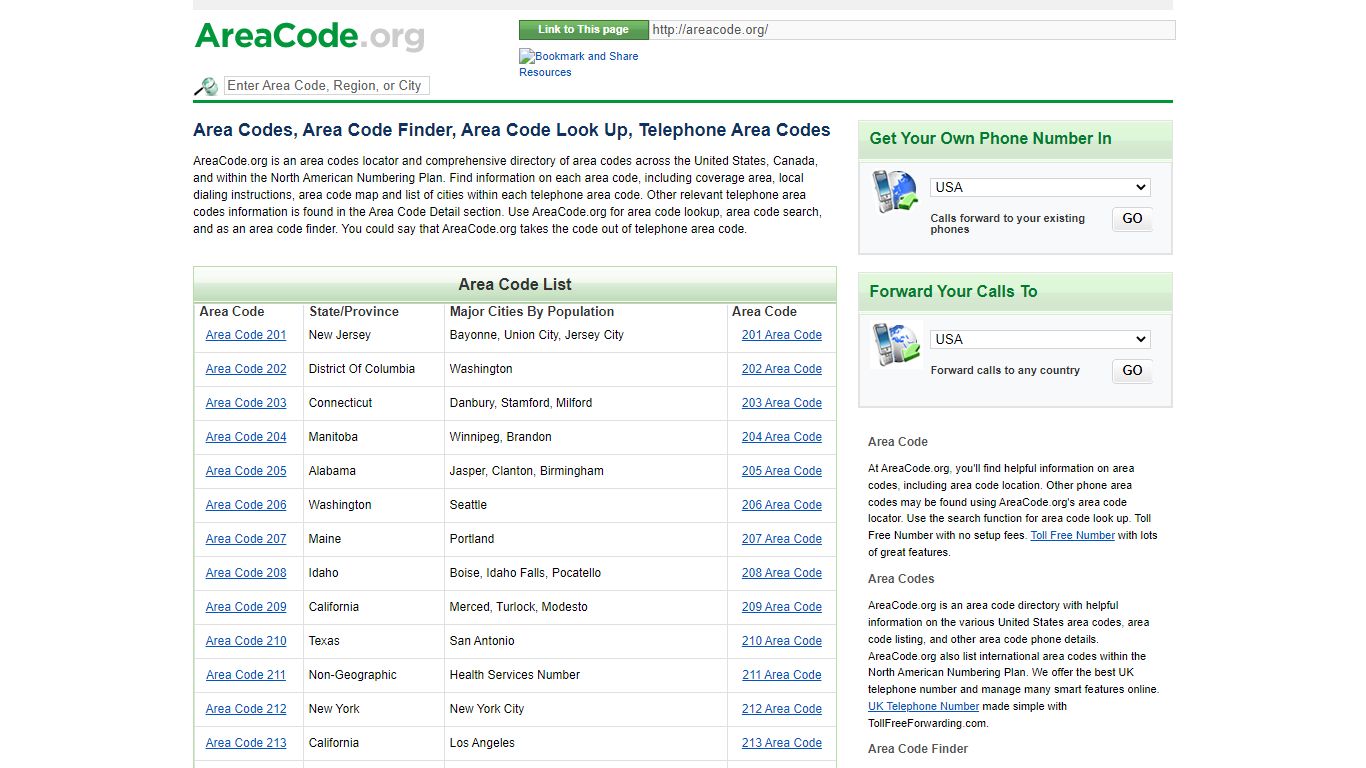
Task: Open Area Code 204 for Manitoba
Action: [246, 437]
